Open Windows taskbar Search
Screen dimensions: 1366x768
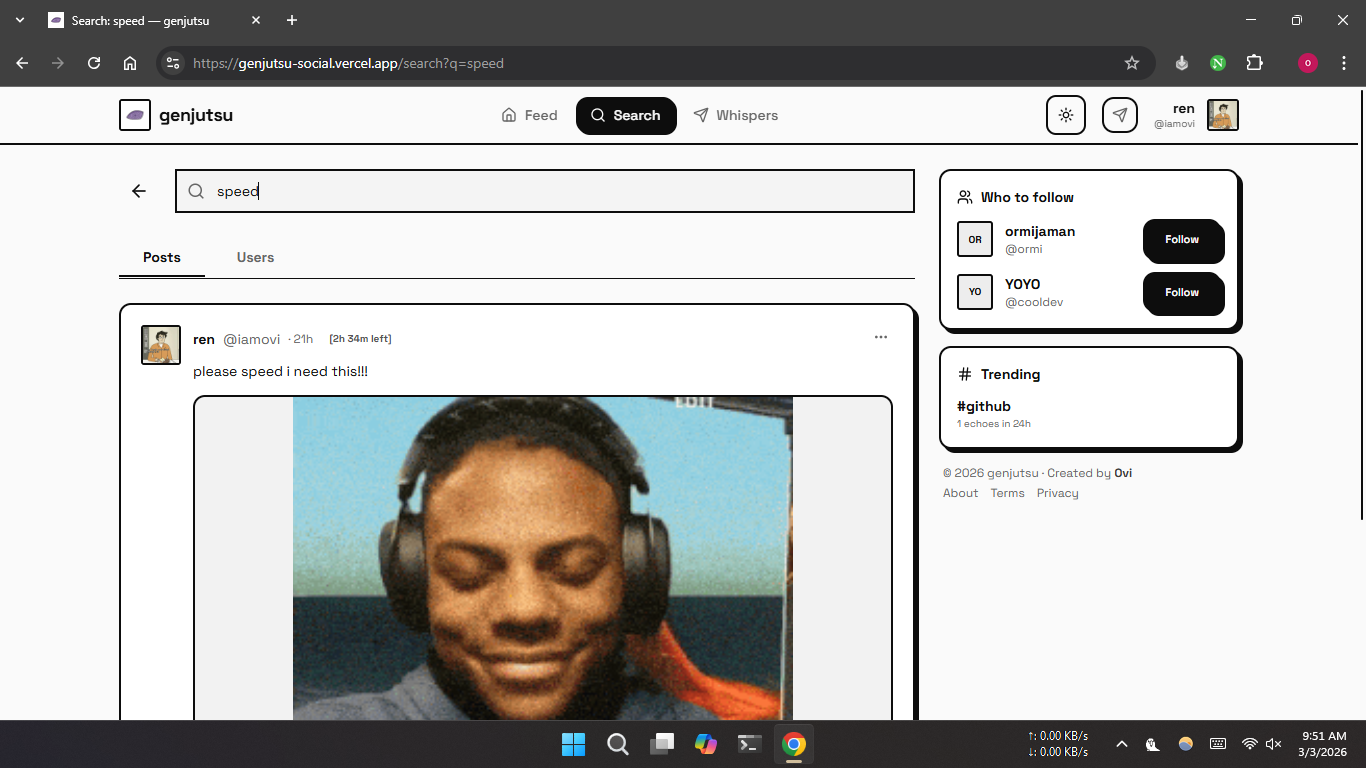[618, 744]
